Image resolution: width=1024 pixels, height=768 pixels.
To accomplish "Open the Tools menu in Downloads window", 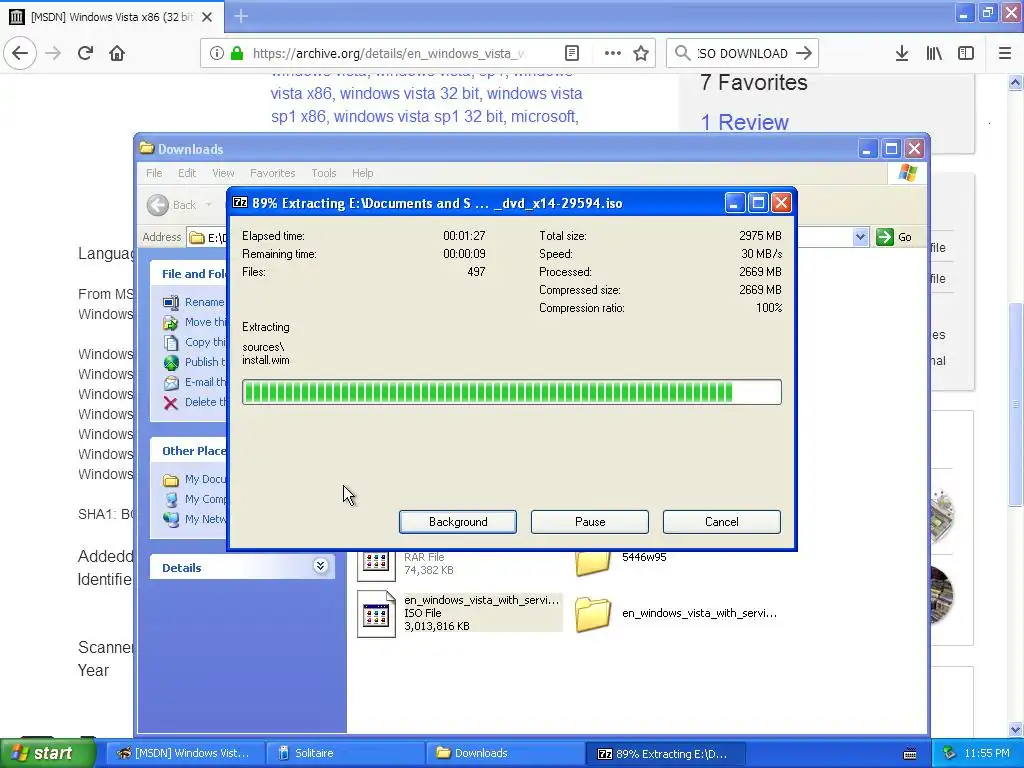I will pyautogui.click(x=323, y=173).
